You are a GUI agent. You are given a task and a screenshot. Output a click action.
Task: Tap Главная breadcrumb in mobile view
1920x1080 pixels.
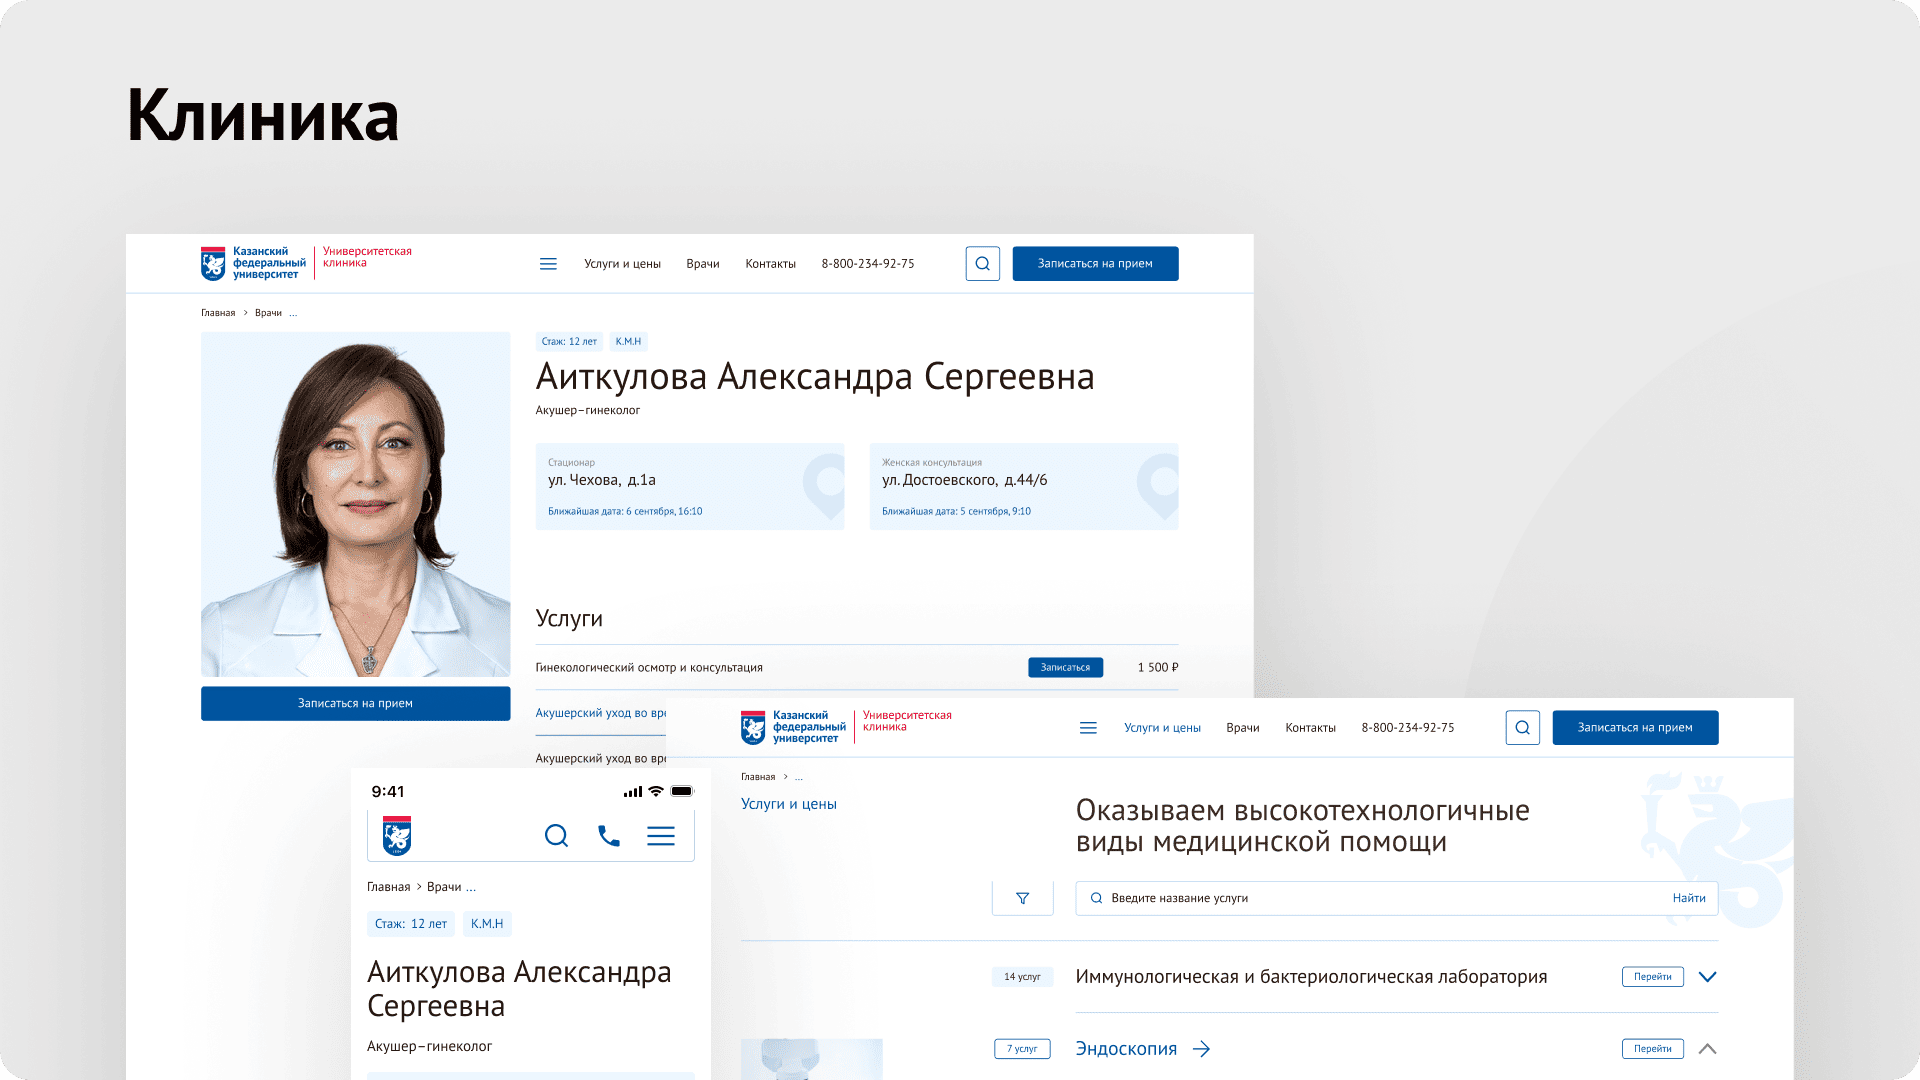(x=389, y=887)
